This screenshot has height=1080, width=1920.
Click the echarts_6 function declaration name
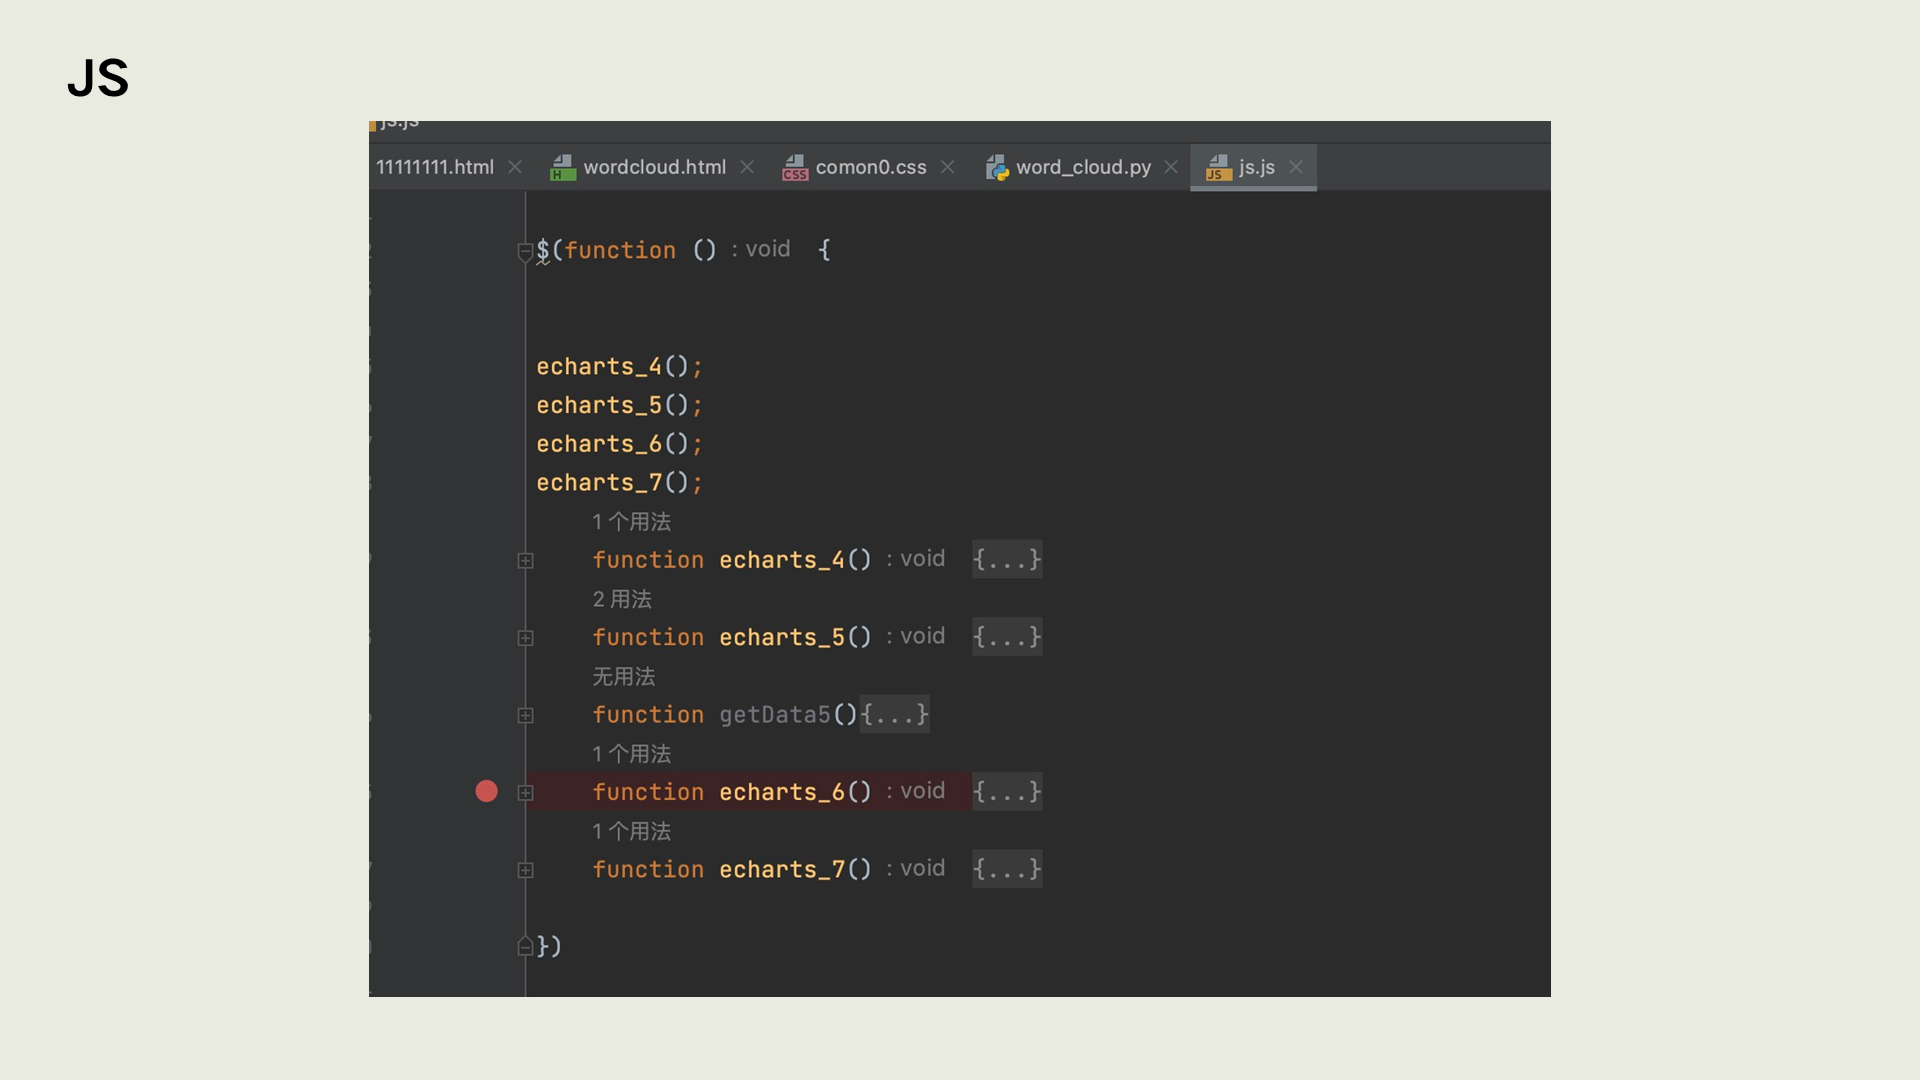point(782,792)
